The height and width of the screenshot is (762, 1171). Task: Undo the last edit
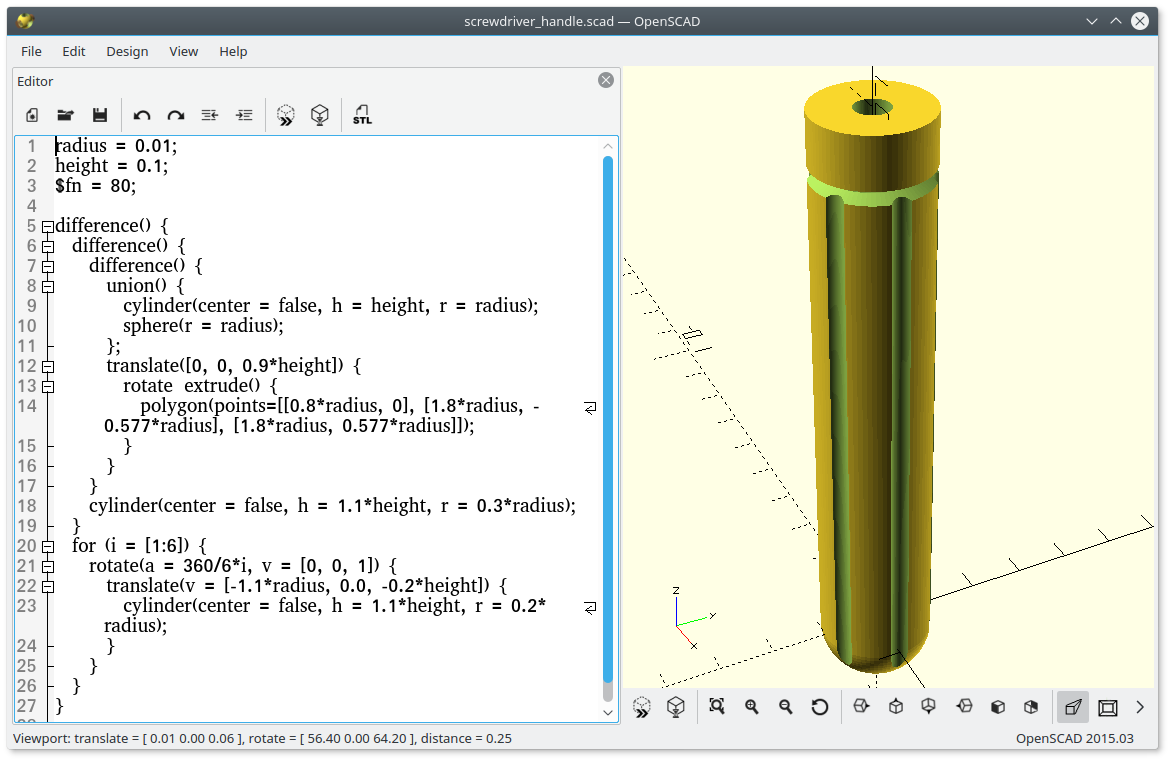[141, 115]
